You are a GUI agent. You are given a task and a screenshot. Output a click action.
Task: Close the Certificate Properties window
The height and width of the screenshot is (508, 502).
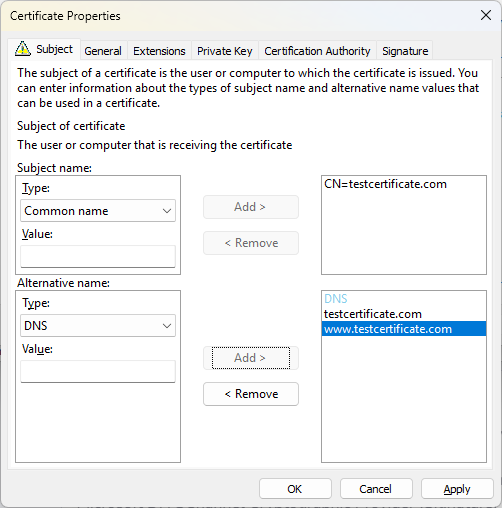486,15
